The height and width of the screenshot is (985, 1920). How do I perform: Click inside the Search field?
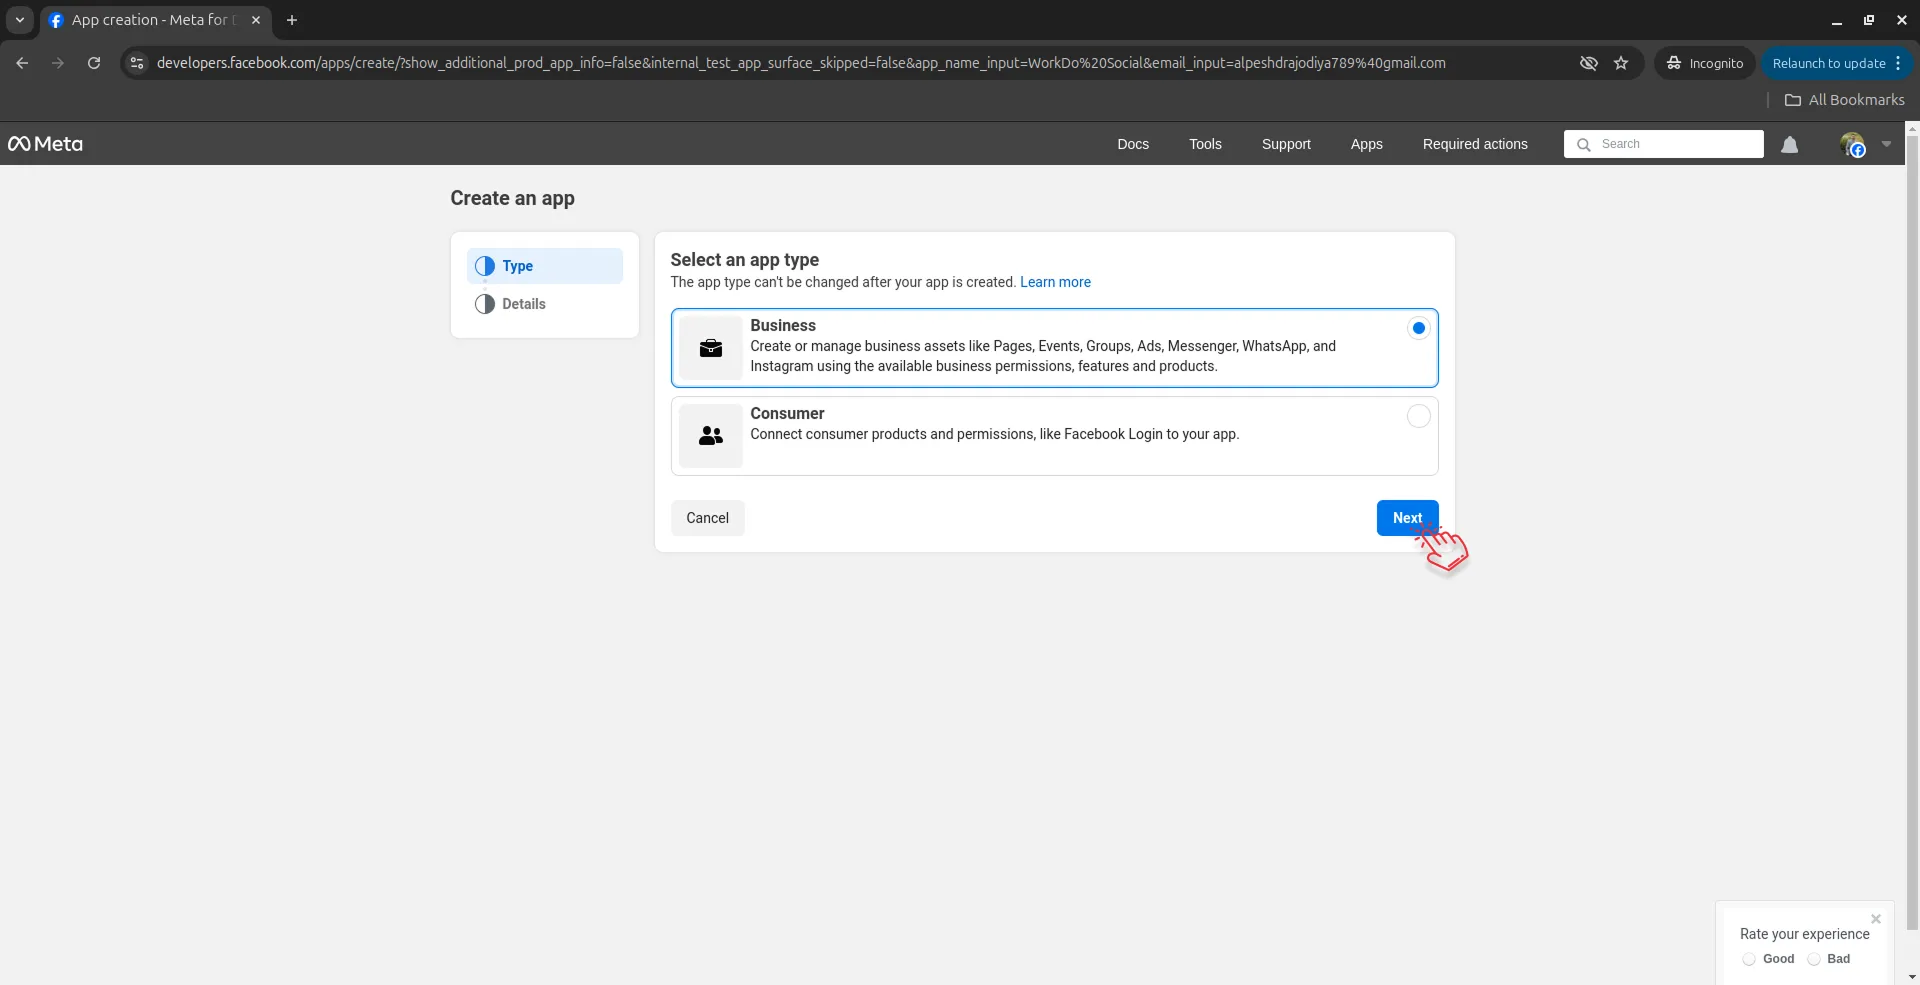(x=1665, y=144)
